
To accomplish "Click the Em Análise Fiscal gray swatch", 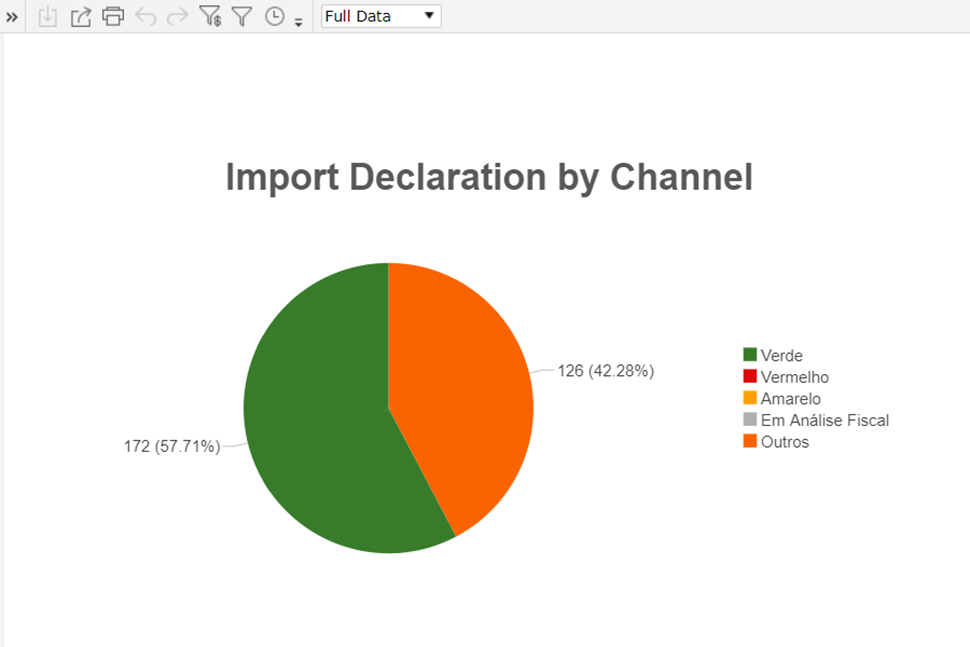I will pos(750,419).
